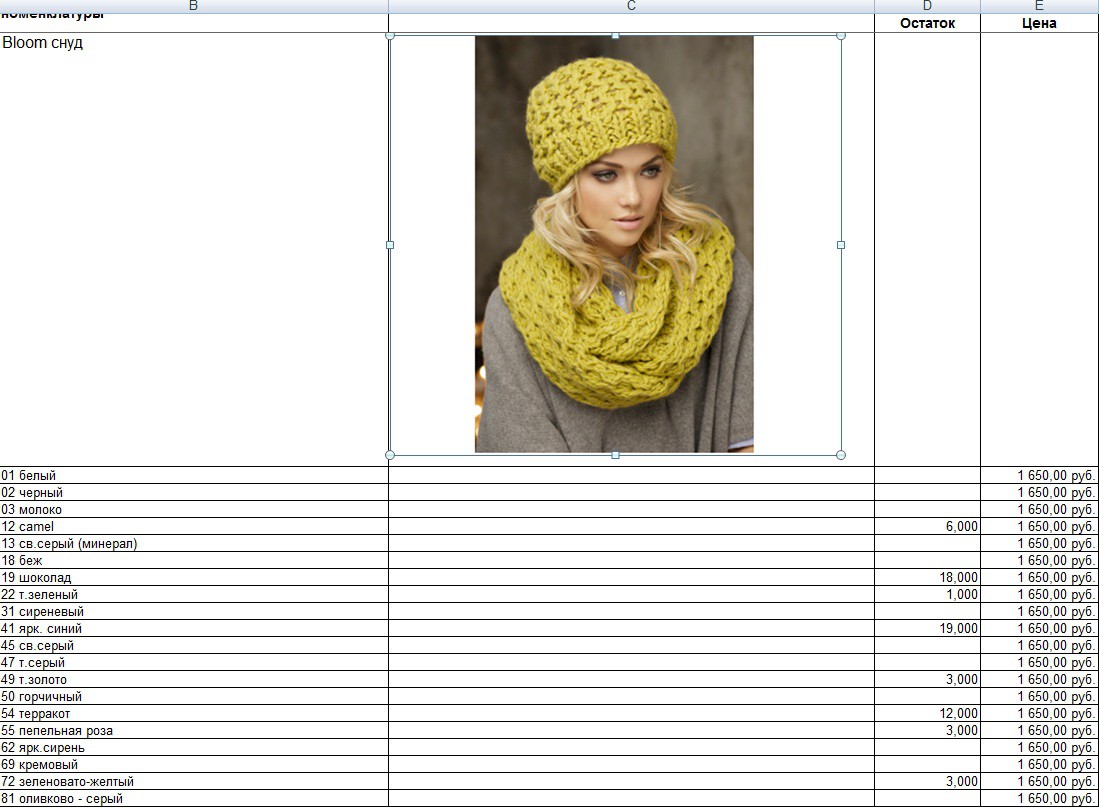Select column C header
Image resolution: width=1099 pixels, height=807 pixels.
632,6
